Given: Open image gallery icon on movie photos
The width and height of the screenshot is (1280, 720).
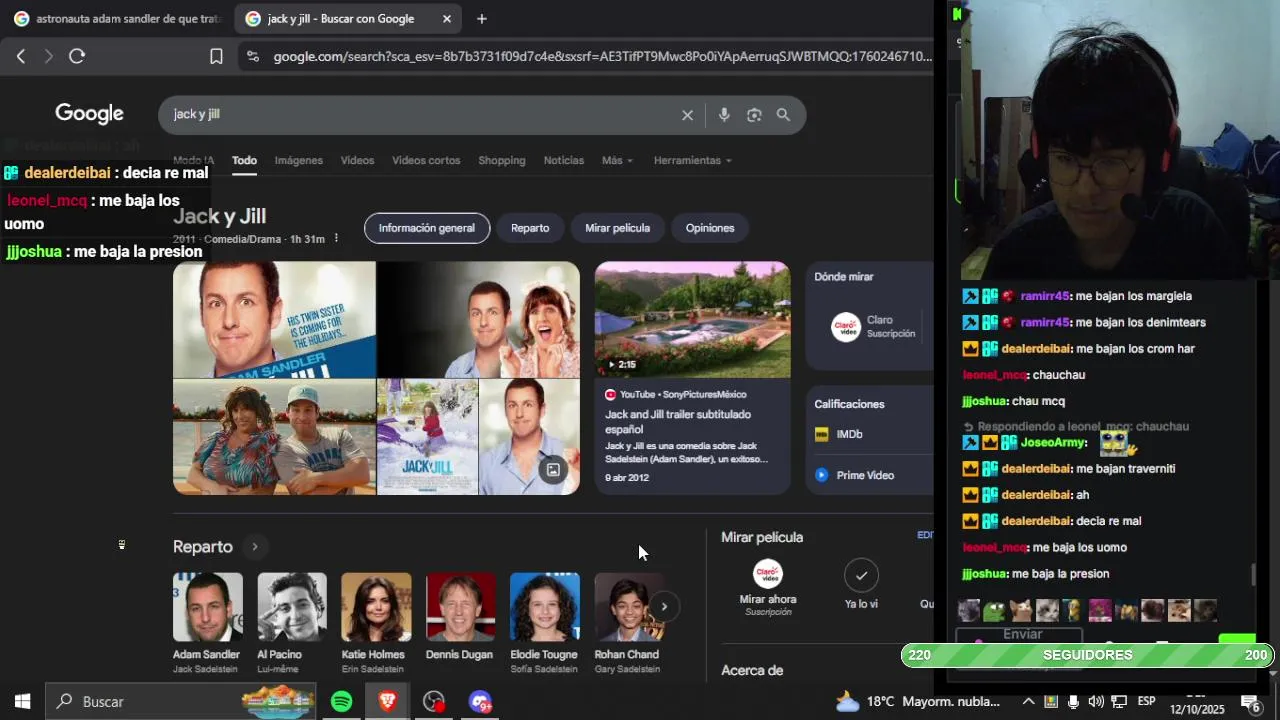Looking at the screenshot, I should click(x=552, y=469).
